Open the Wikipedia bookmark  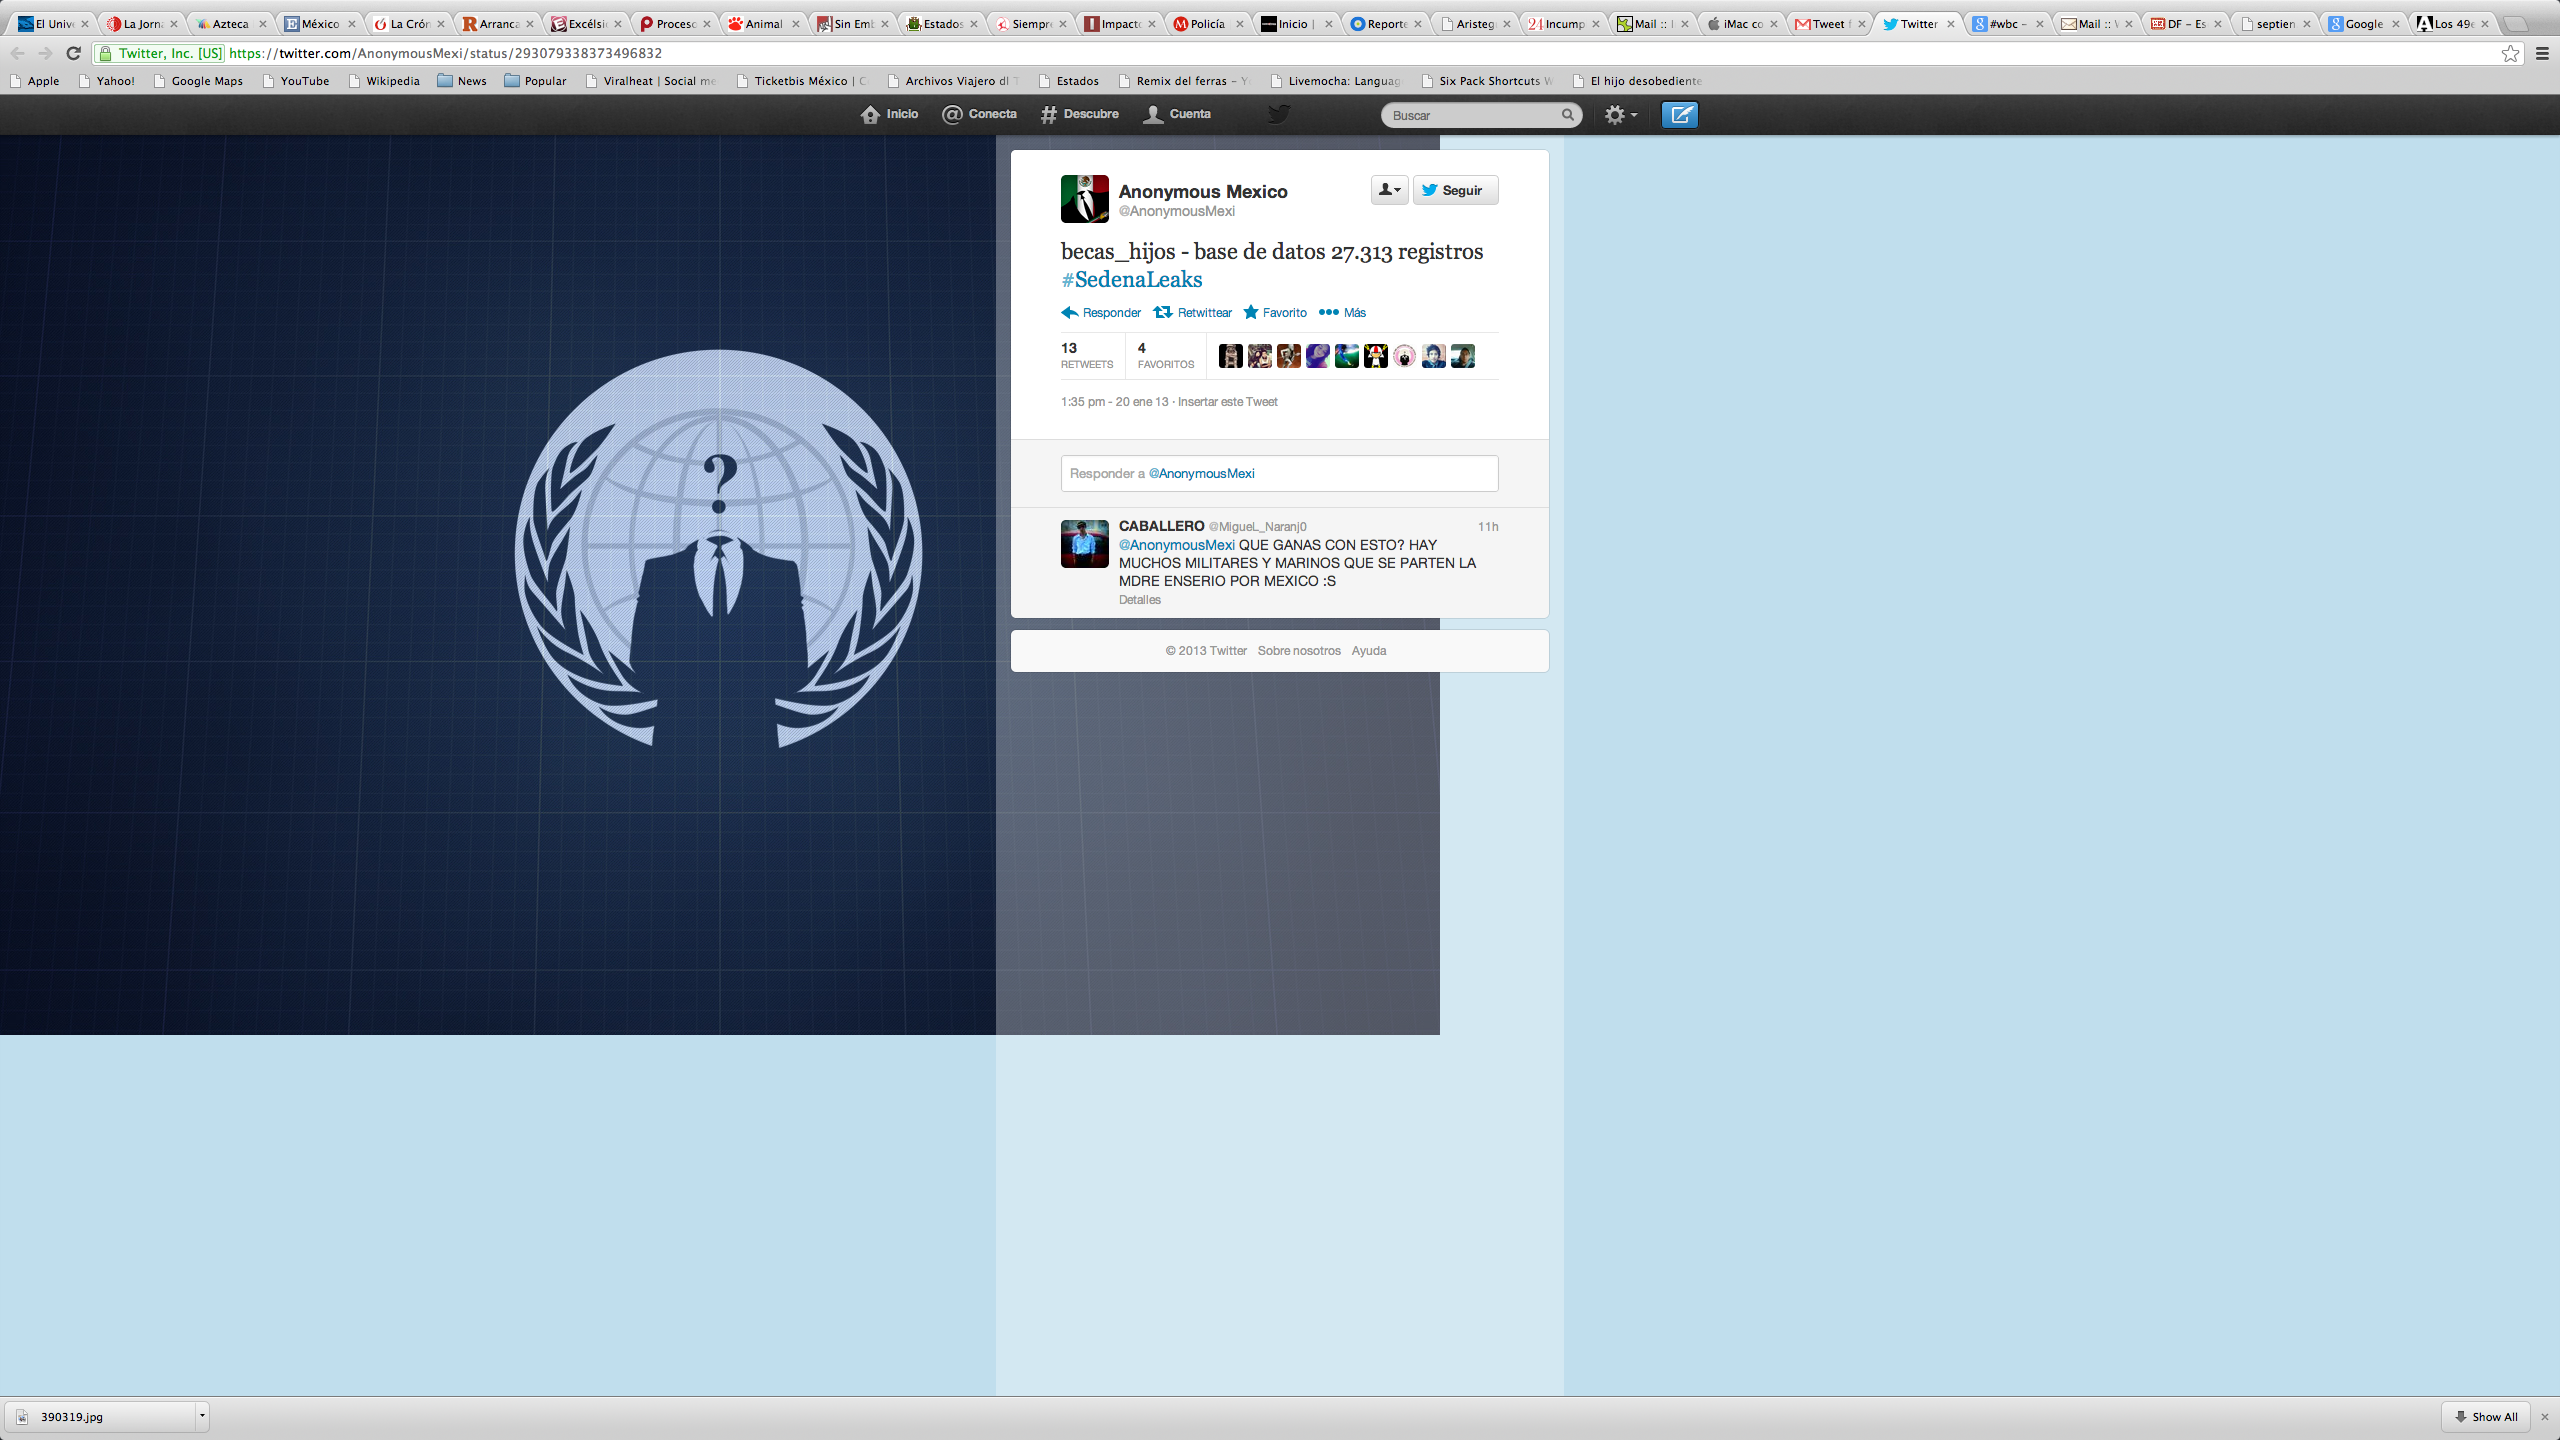click(x=384, y=81)
